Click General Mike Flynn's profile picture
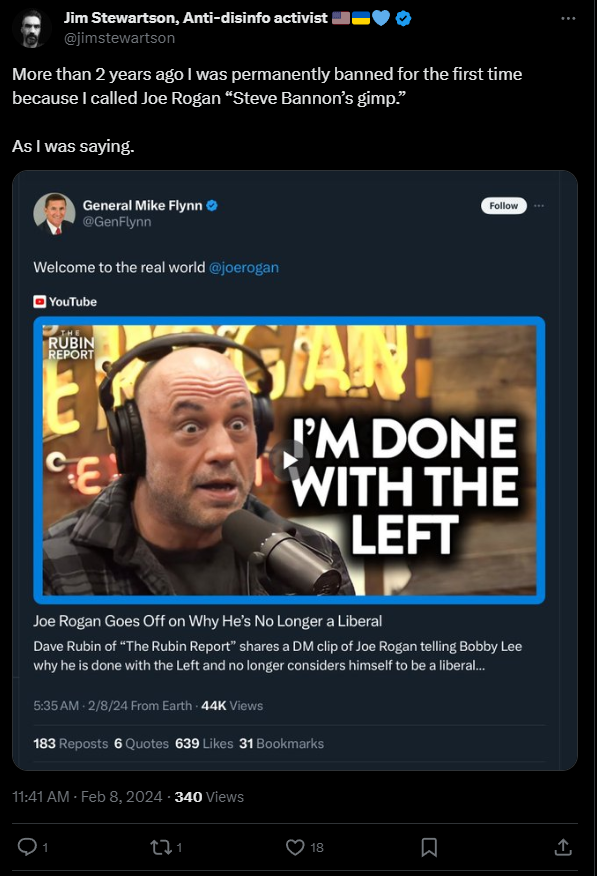Image resolution: width=597 pixels, height=876 pixels. coord(54,213)
